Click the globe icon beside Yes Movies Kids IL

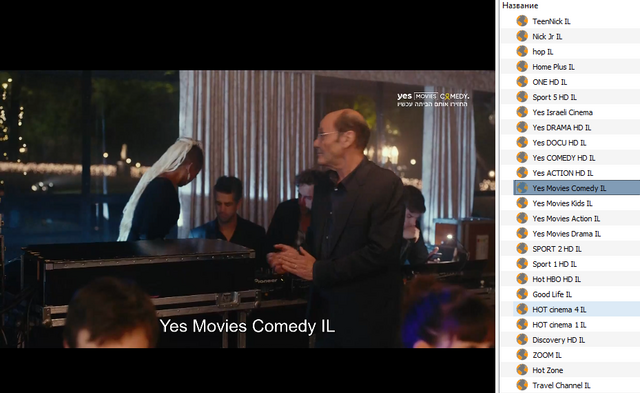[522, 203]
